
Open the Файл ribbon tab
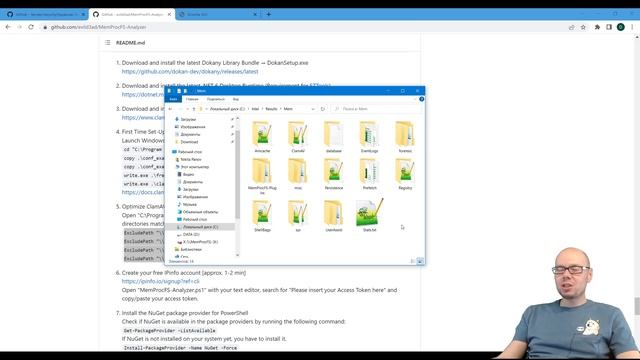click(x=173, y=99)
